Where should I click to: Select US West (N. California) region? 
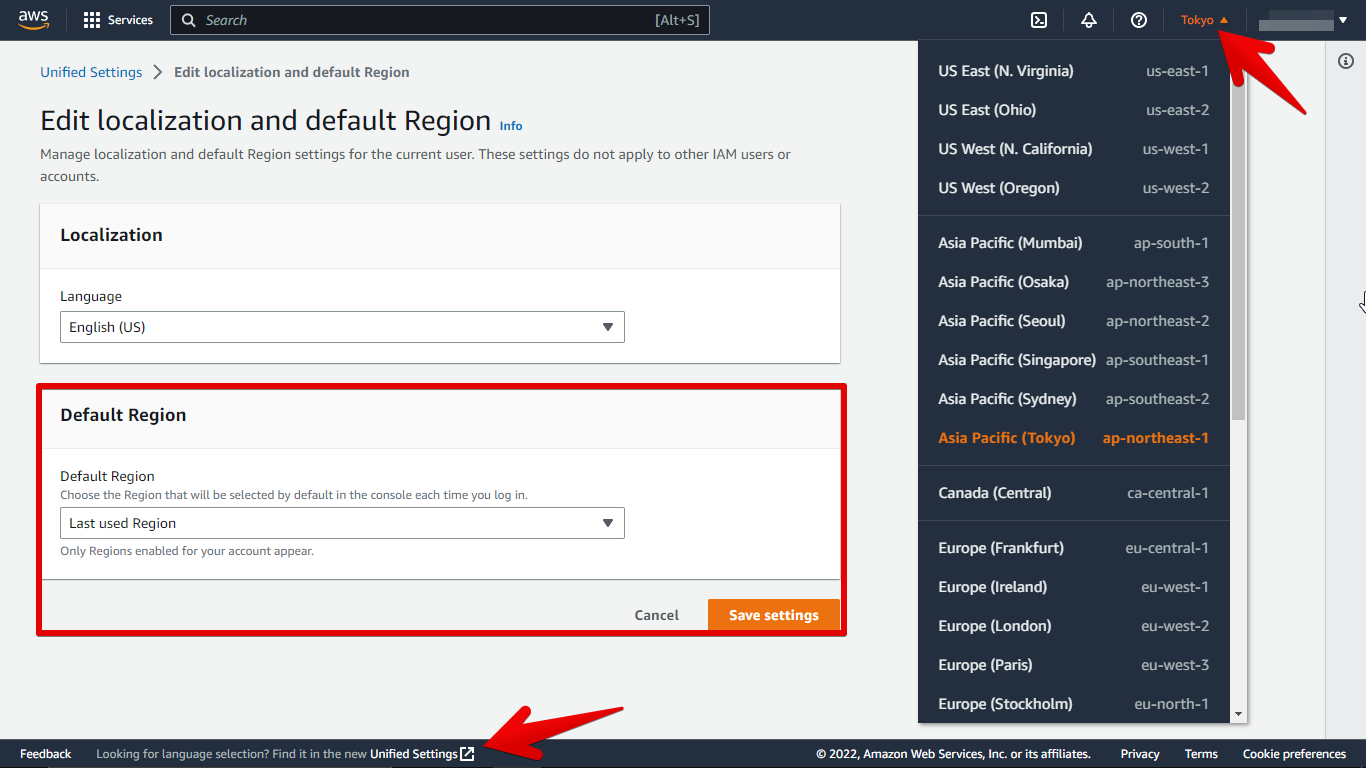pyautogui.click(x=1074, y=149)
